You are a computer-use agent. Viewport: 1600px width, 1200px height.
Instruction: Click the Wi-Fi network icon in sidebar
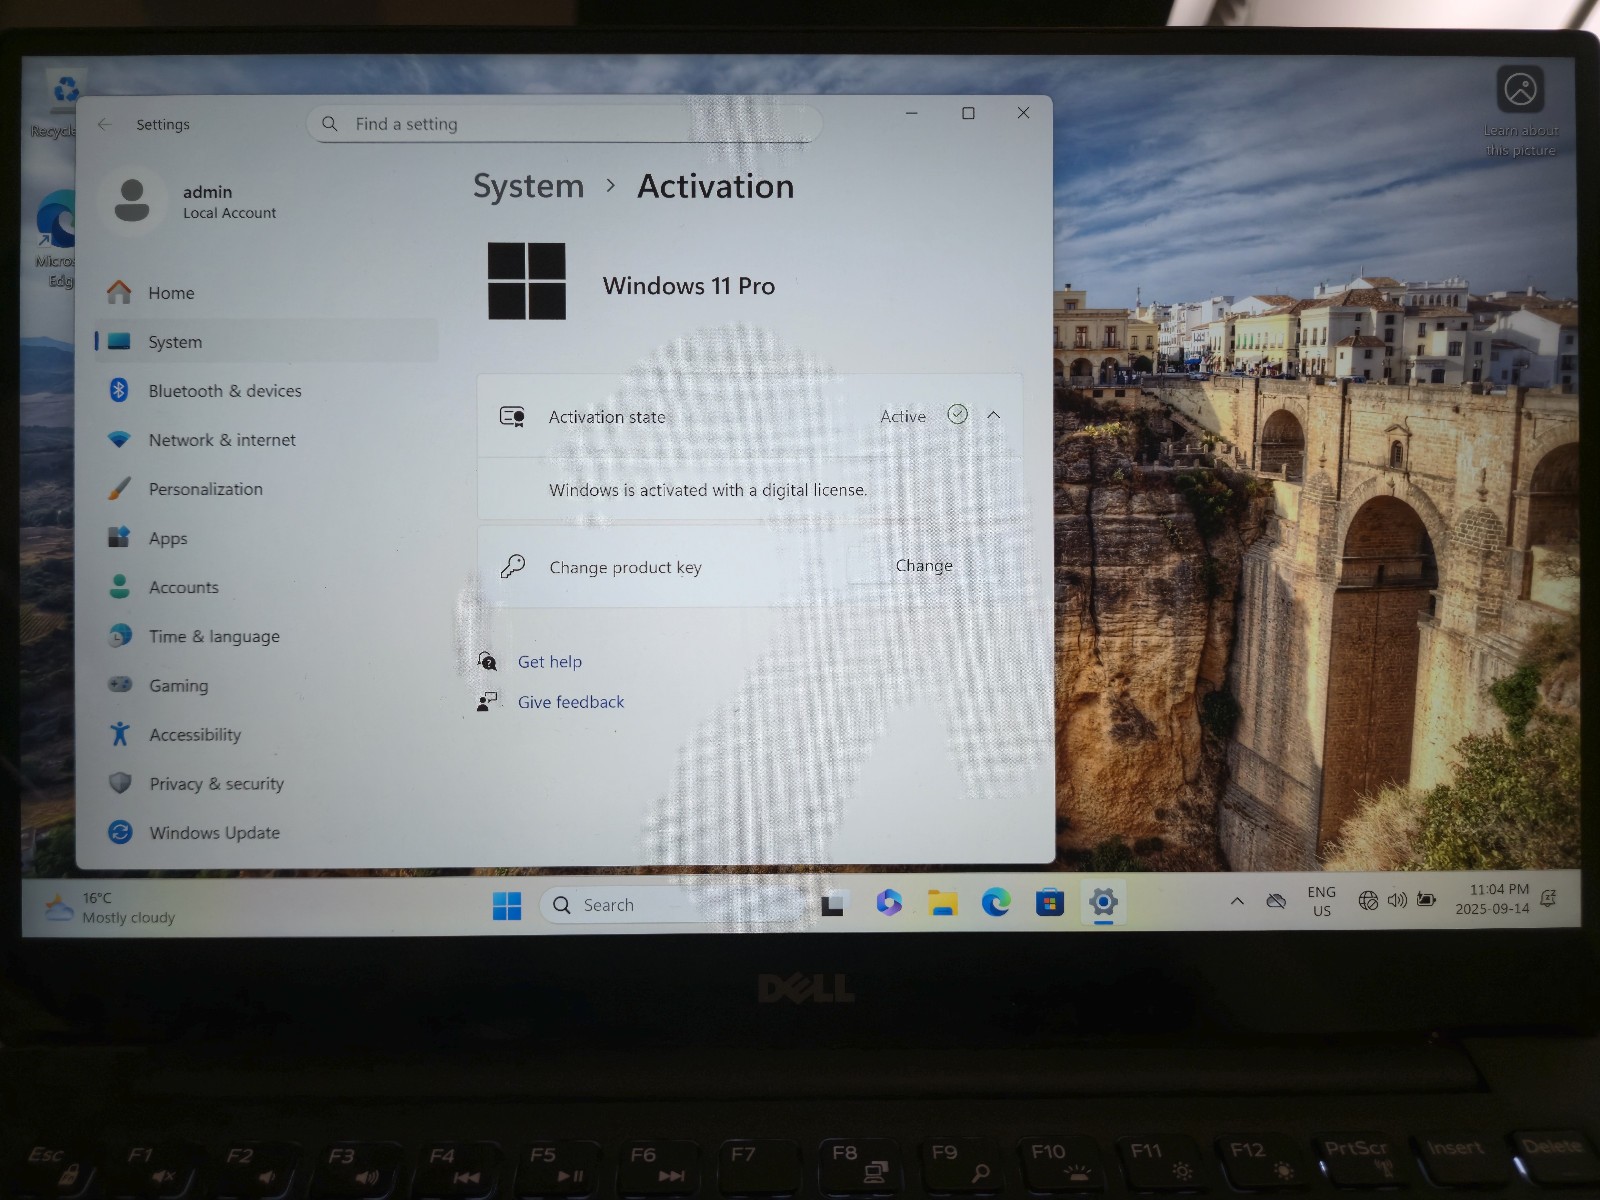click(x=119, y=439)
